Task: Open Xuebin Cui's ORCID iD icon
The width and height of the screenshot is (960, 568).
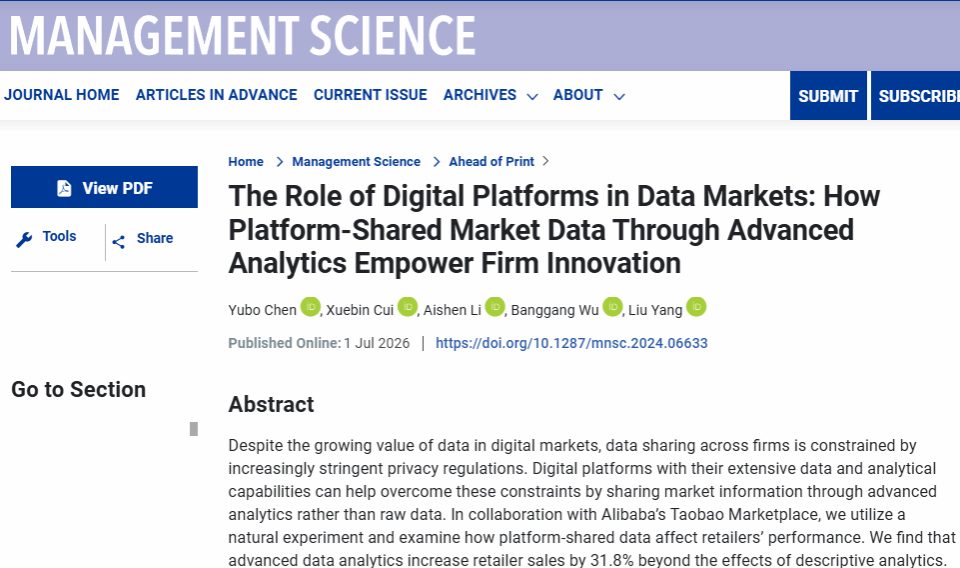Action: click(408, 307)
